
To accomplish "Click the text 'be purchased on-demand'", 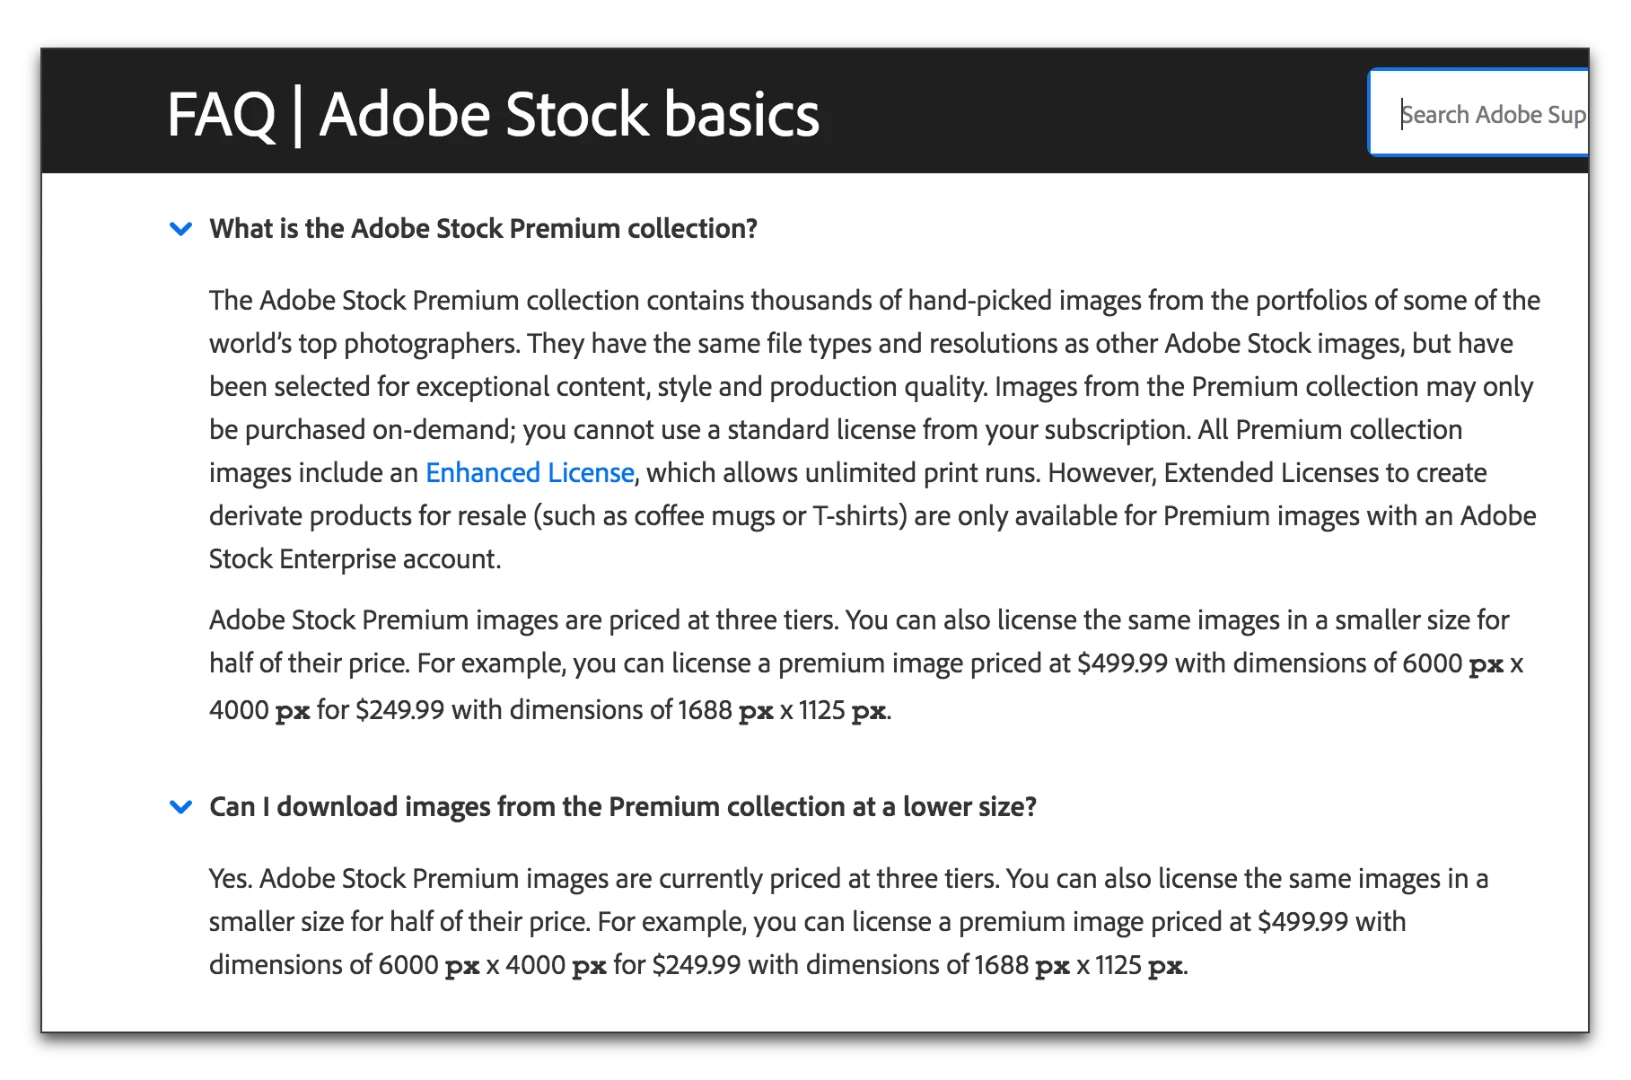I will tap(361, 430).
